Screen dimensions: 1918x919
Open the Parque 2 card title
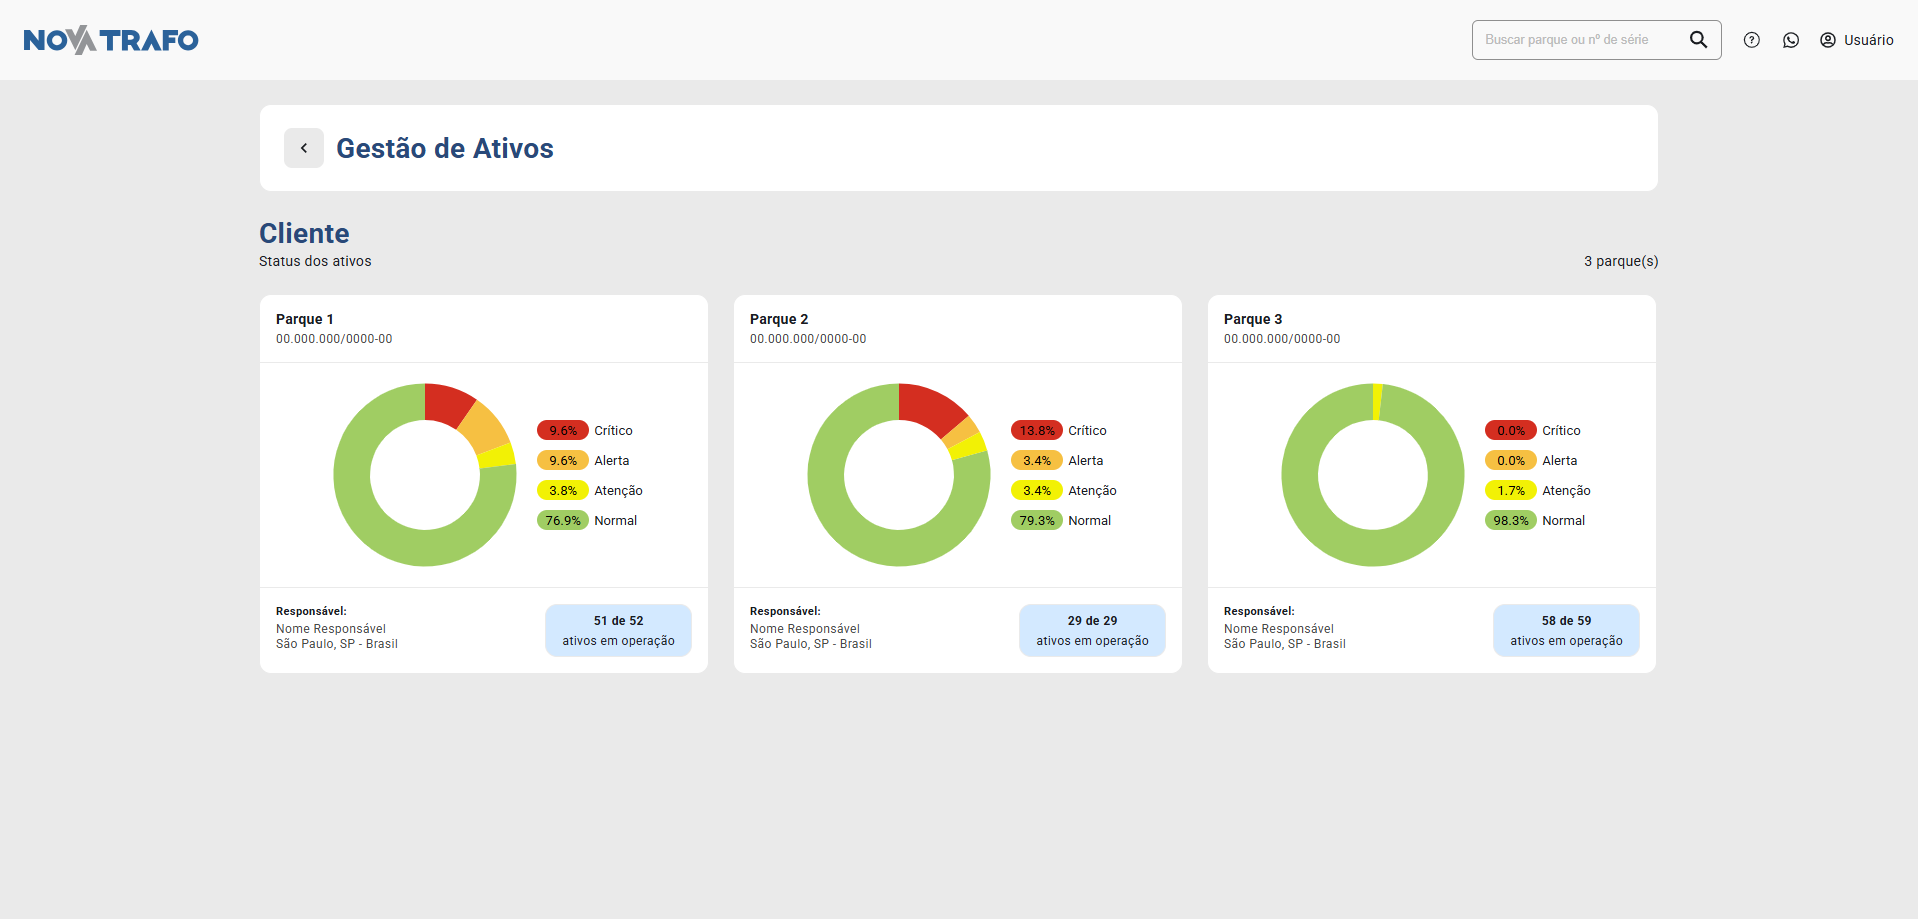pyautogui.click(x=779, y=319)
